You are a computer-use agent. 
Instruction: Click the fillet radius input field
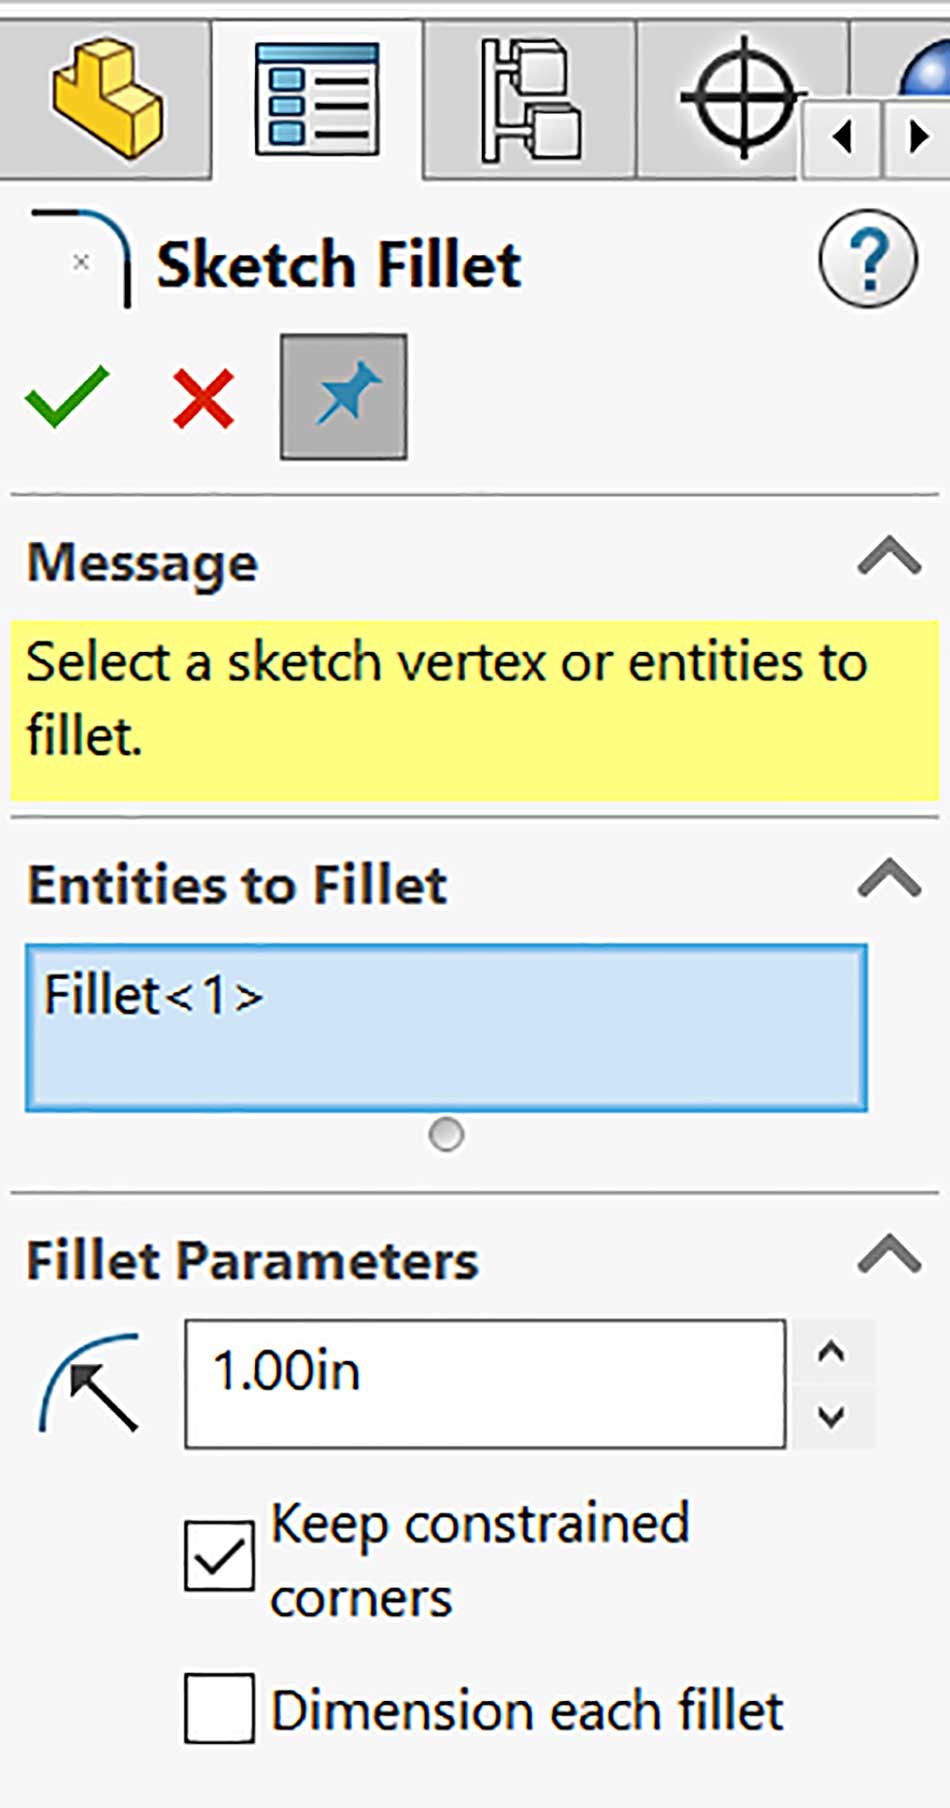485,1383
